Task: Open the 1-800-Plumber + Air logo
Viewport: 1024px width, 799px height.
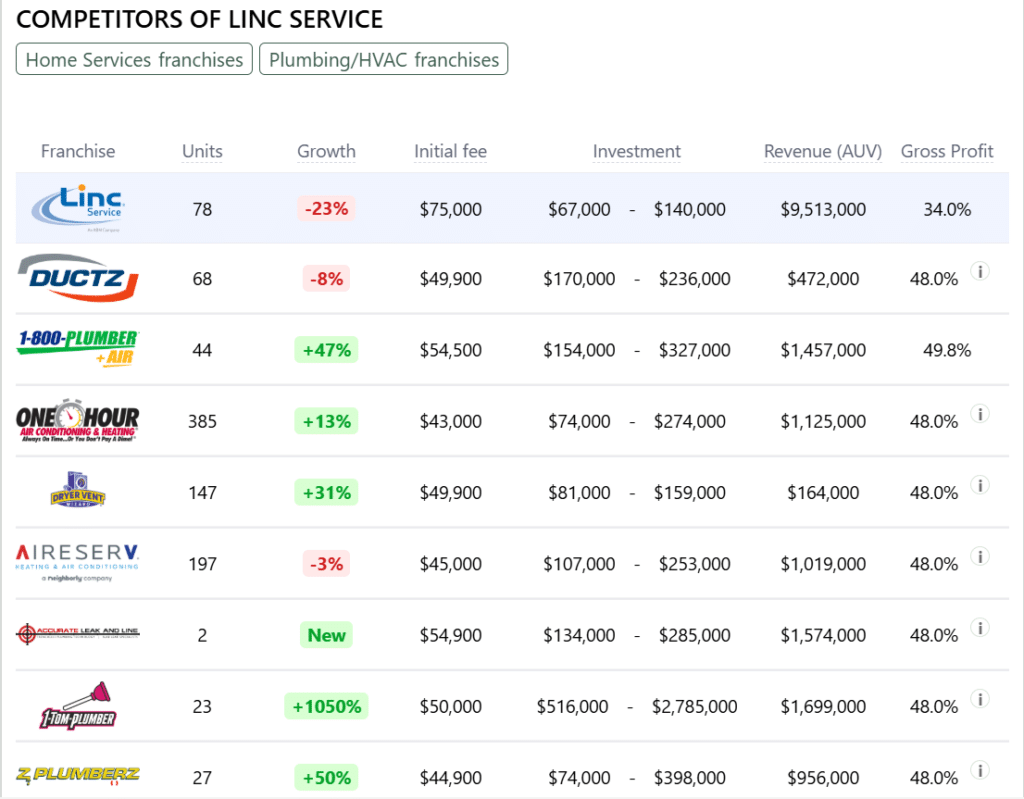Action: [x=78, y=348]
